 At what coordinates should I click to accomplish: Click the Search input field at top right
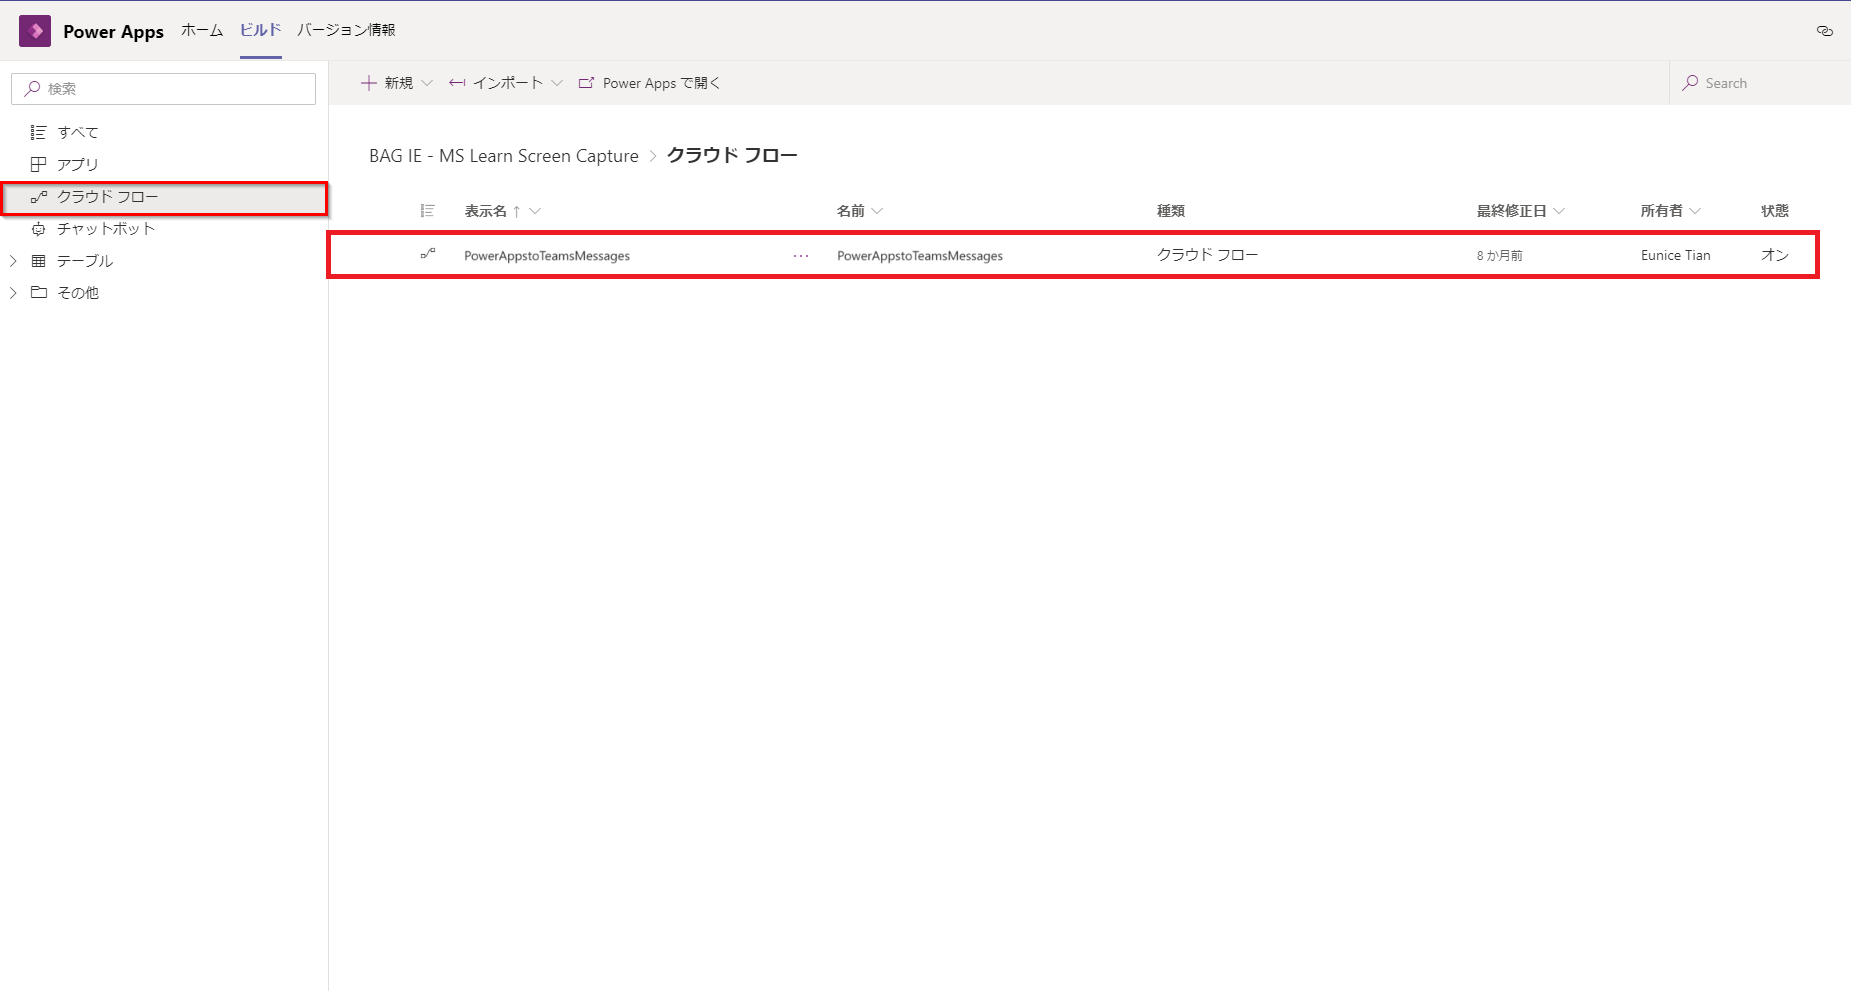[1761, 83]
